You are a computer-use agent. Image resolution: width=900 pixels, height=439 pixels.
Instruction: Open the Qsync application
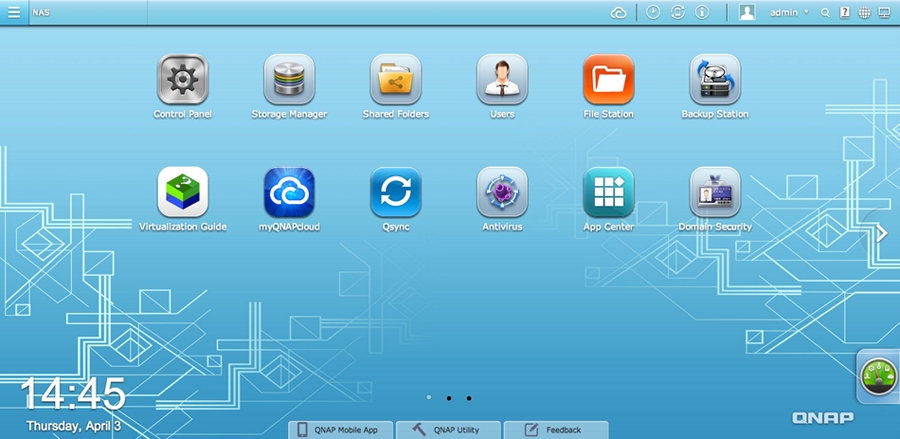pos(395,192)
